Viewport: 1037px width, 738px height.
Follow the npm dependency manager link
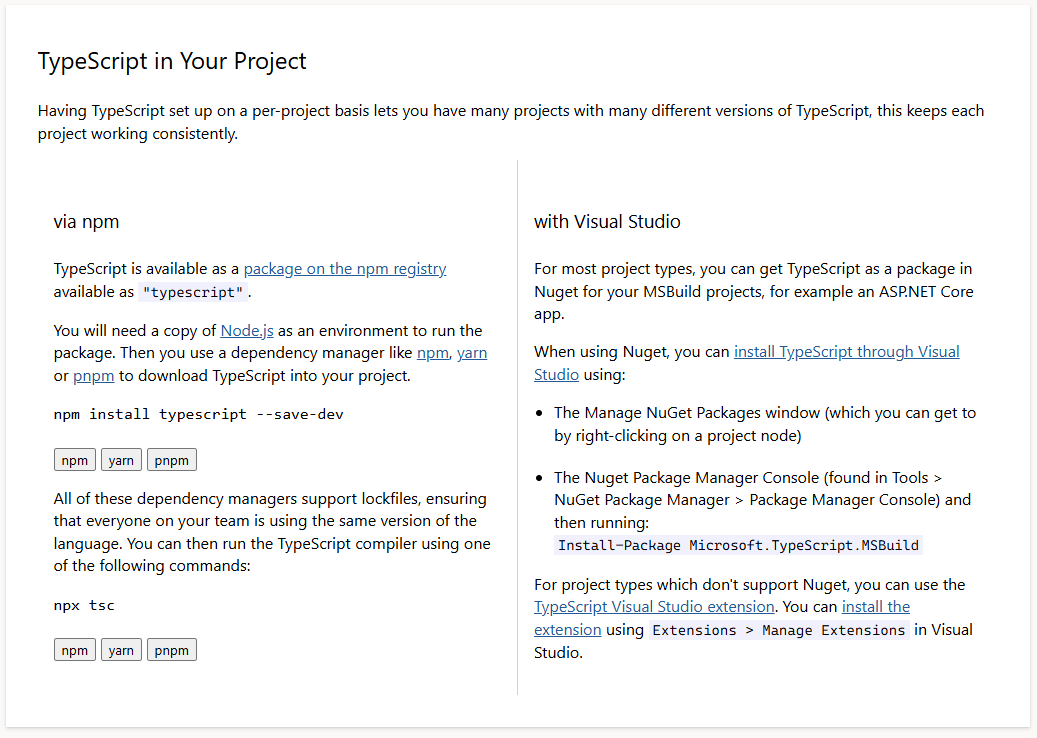tap(432, 352)
